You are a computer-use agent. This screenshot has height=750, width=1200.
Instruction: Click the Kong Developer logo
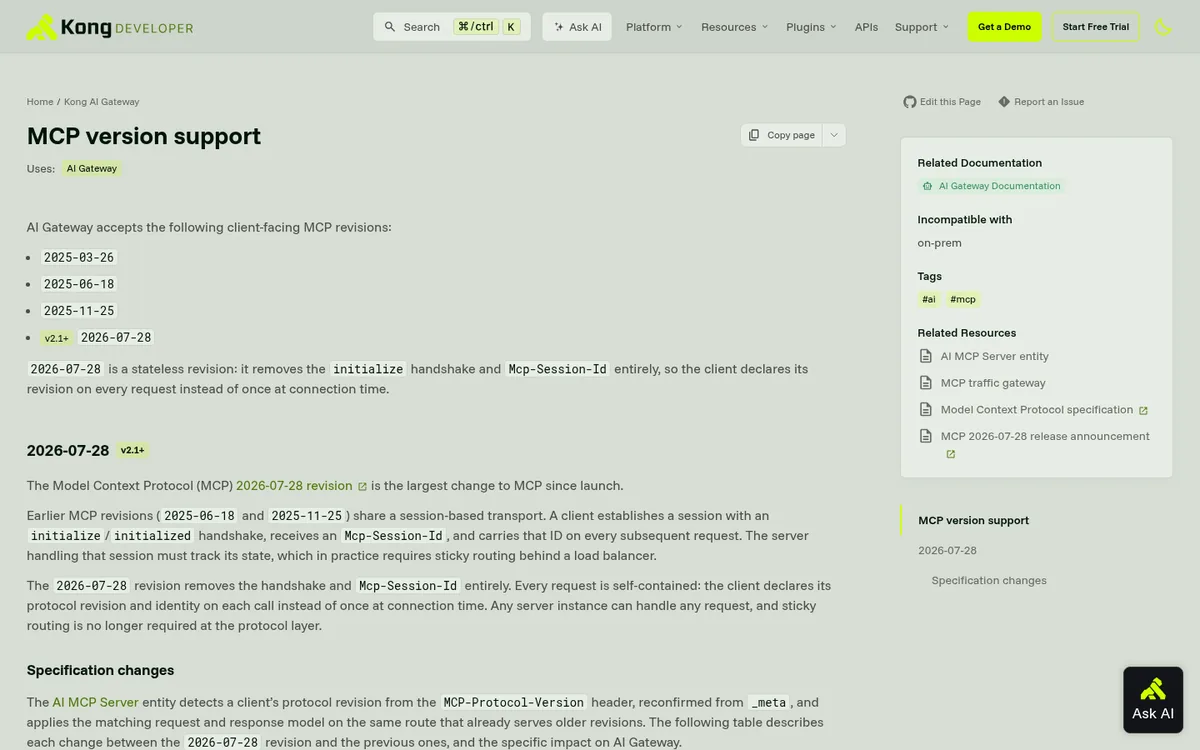point(110,27)
